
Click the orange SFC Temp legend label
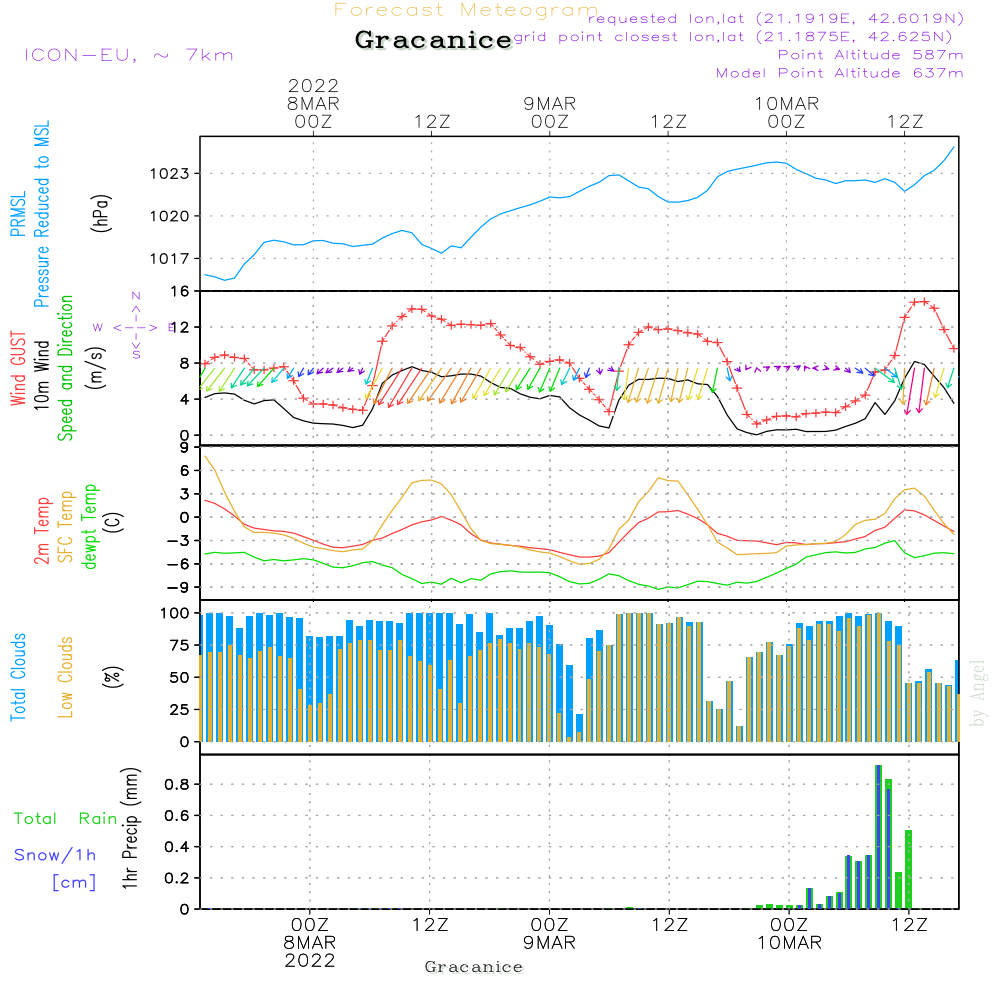point(66,525)
